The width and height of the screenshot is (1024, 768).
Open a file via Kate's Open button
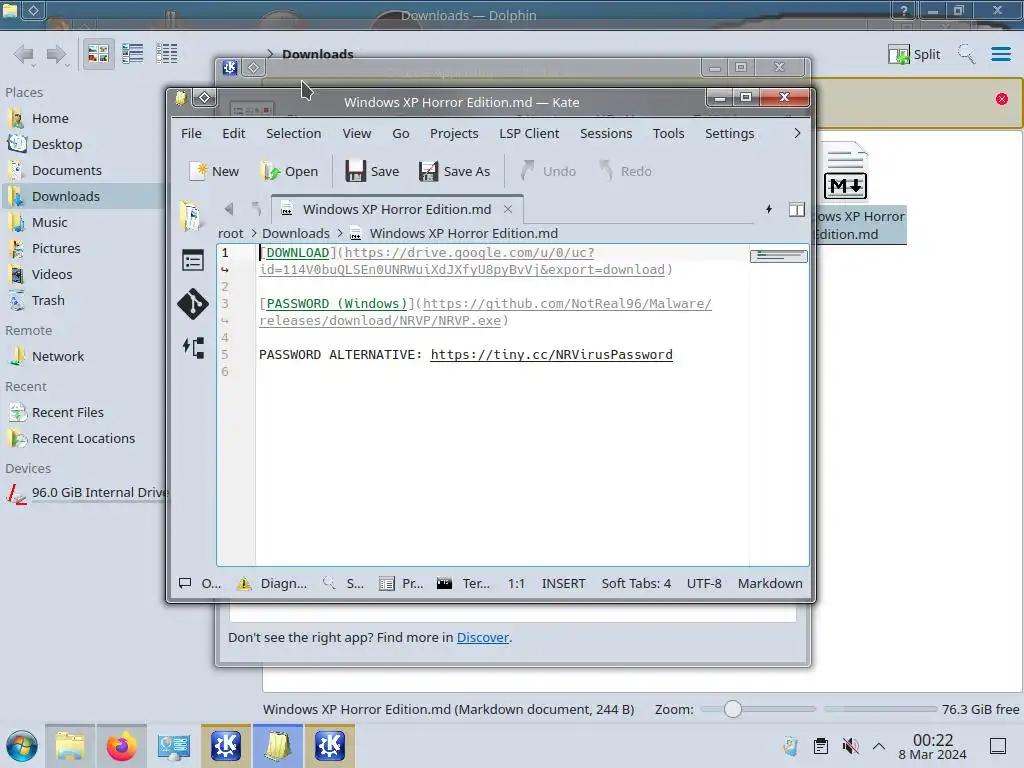pyautogui.click(x=289, y=171)
